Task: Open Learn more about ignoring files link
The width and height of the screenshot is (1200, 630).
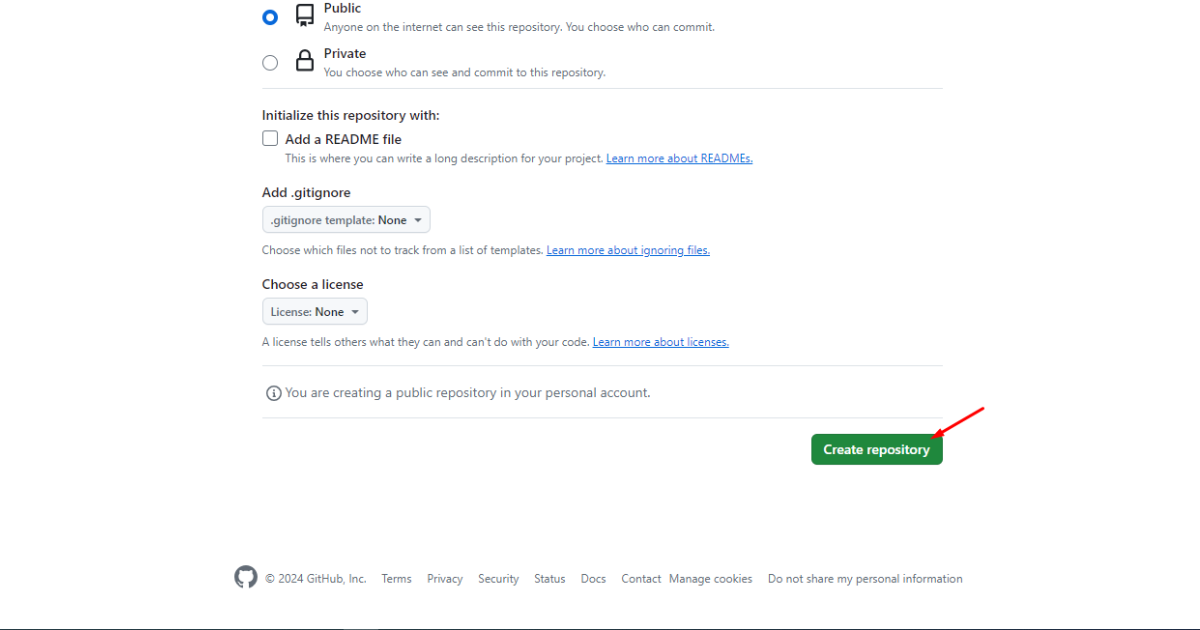Action: (628, 250)
